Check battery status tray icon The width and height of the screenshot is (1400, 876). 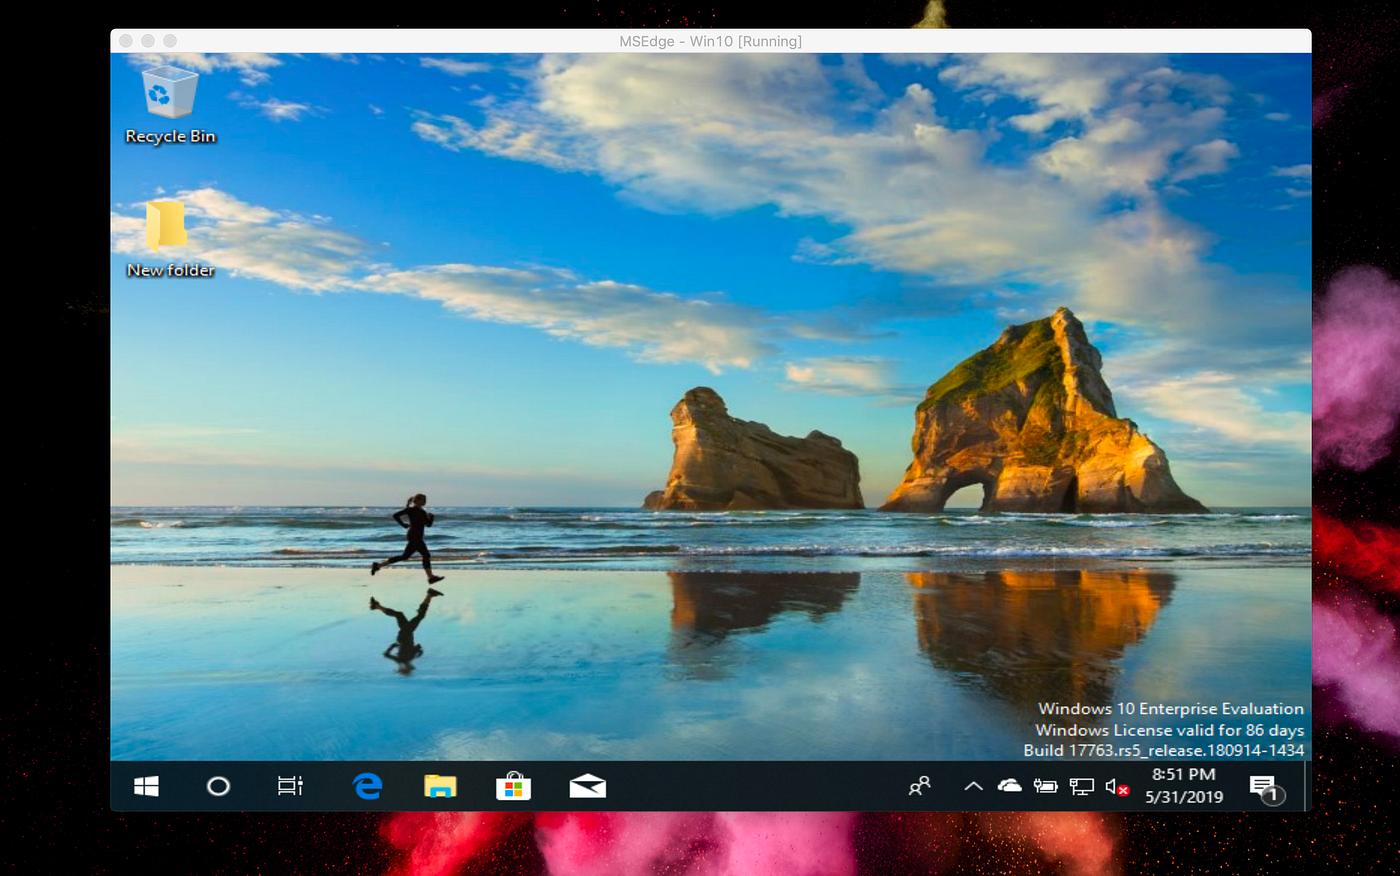click(x=1046, y=787)
